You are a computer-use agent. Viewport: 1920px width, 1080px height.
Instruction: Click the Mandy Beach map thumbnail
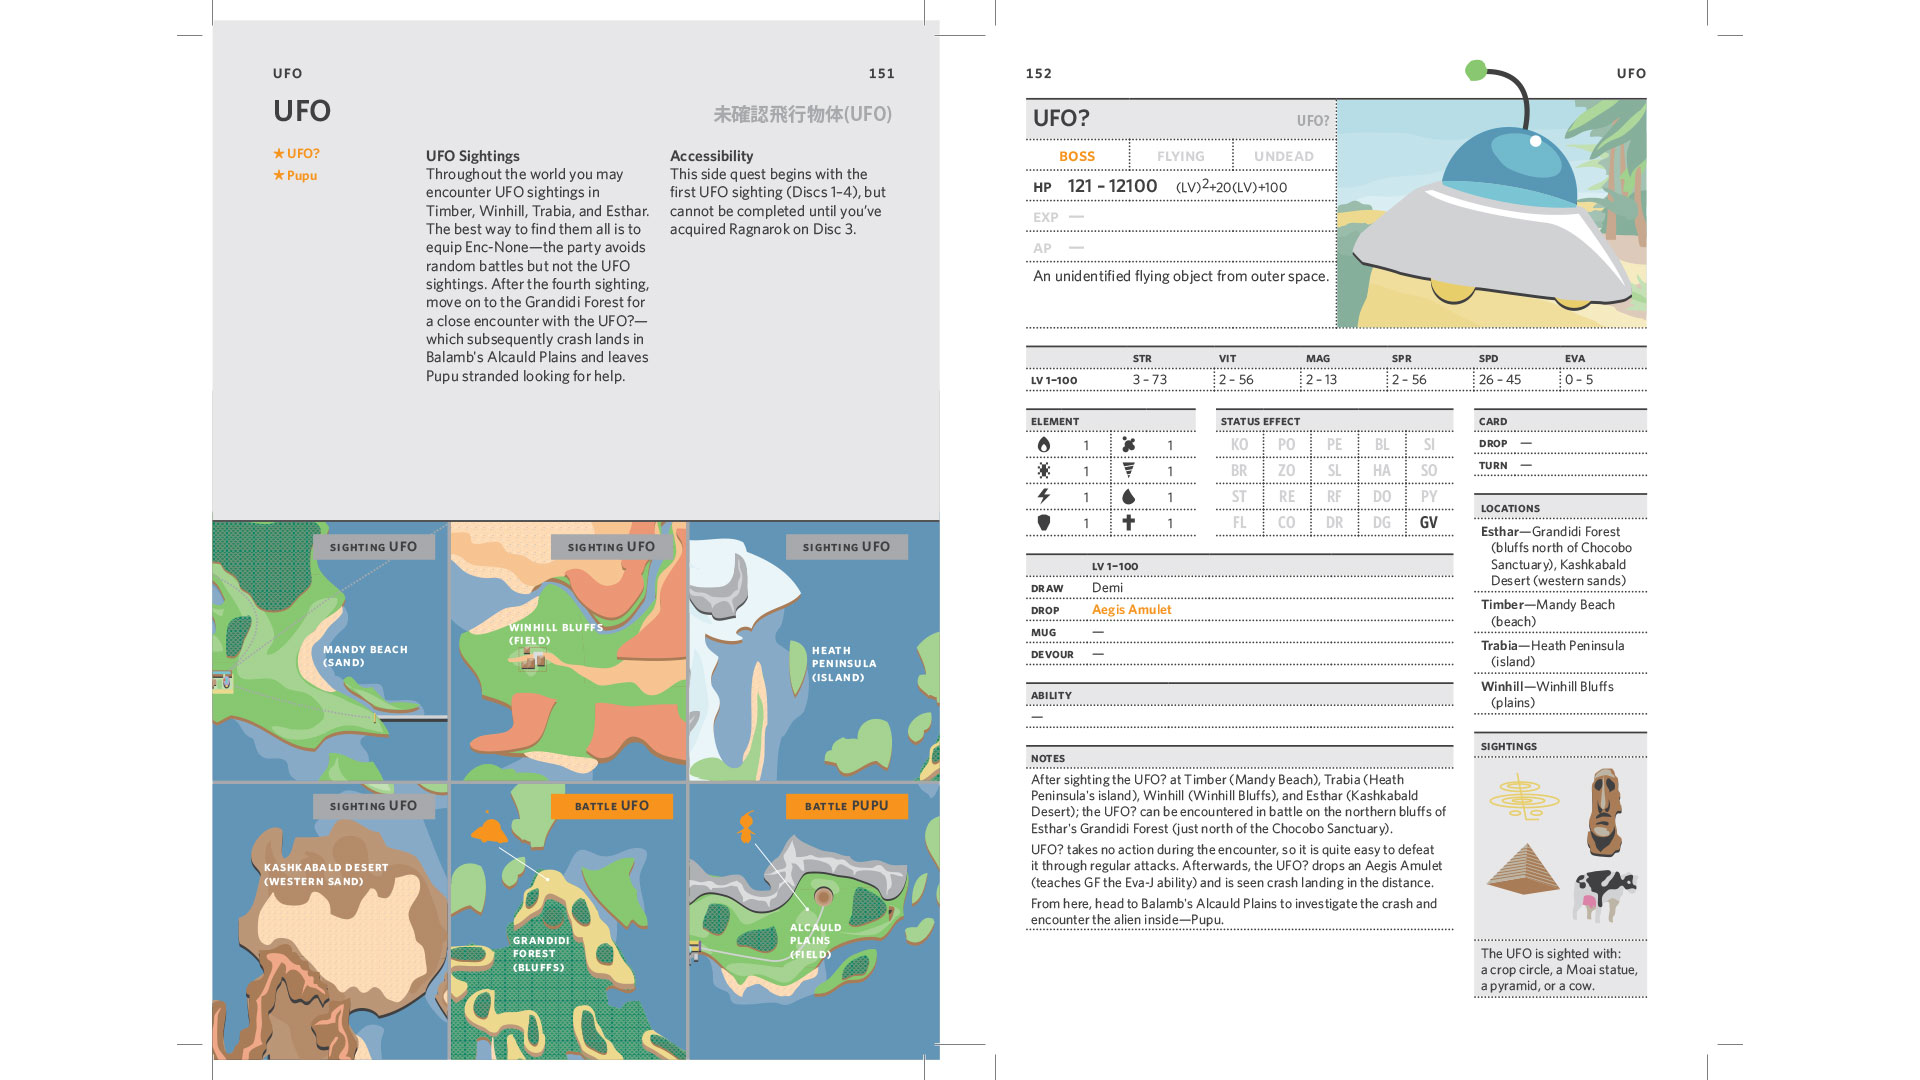pyautogui.click(x=330, y=651)
